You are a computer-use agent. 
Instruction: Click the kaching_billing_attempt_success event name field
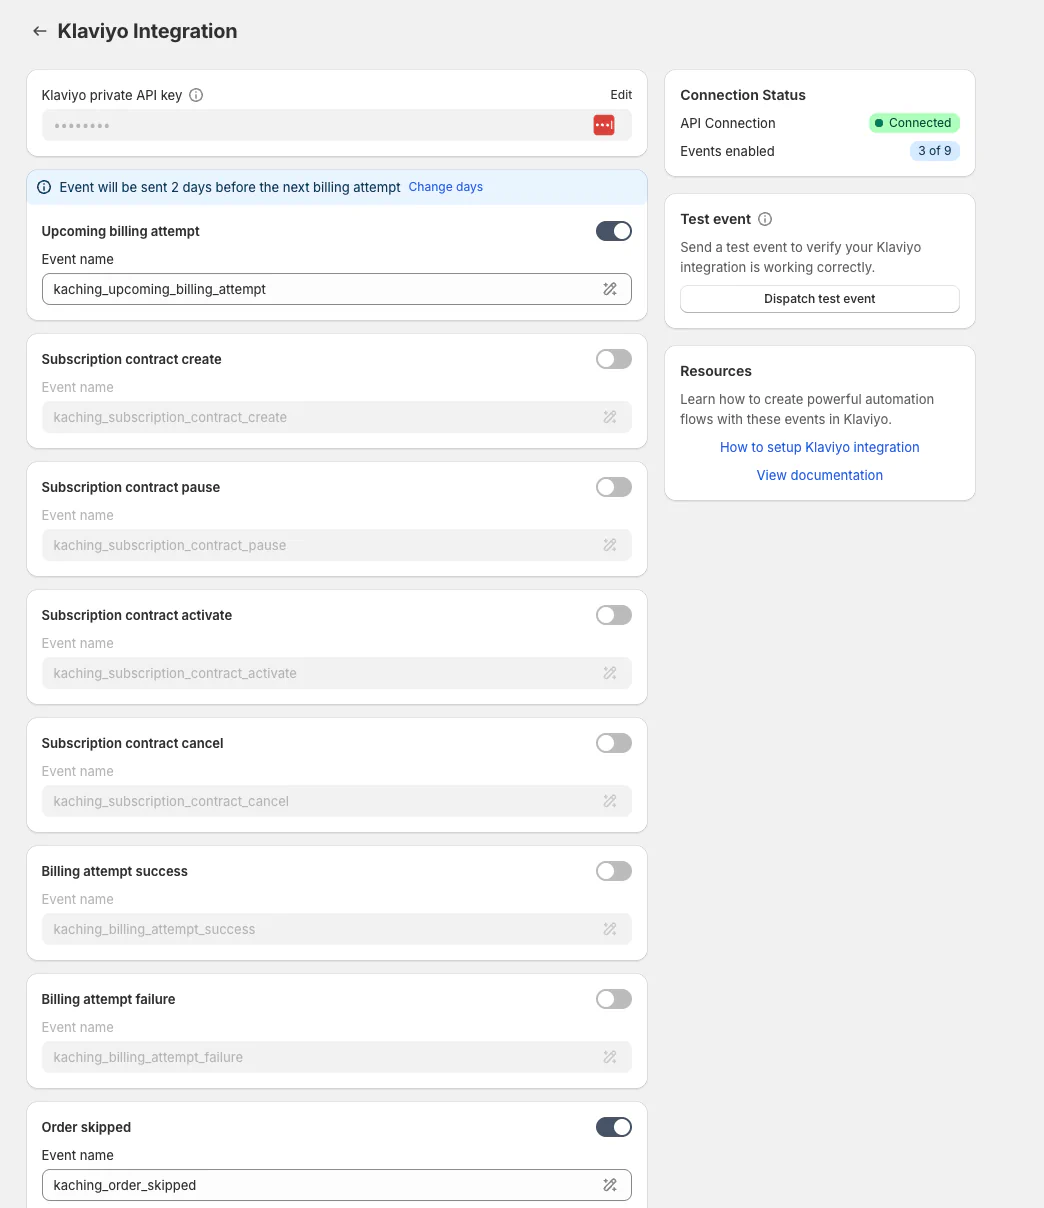pos(337,929)
